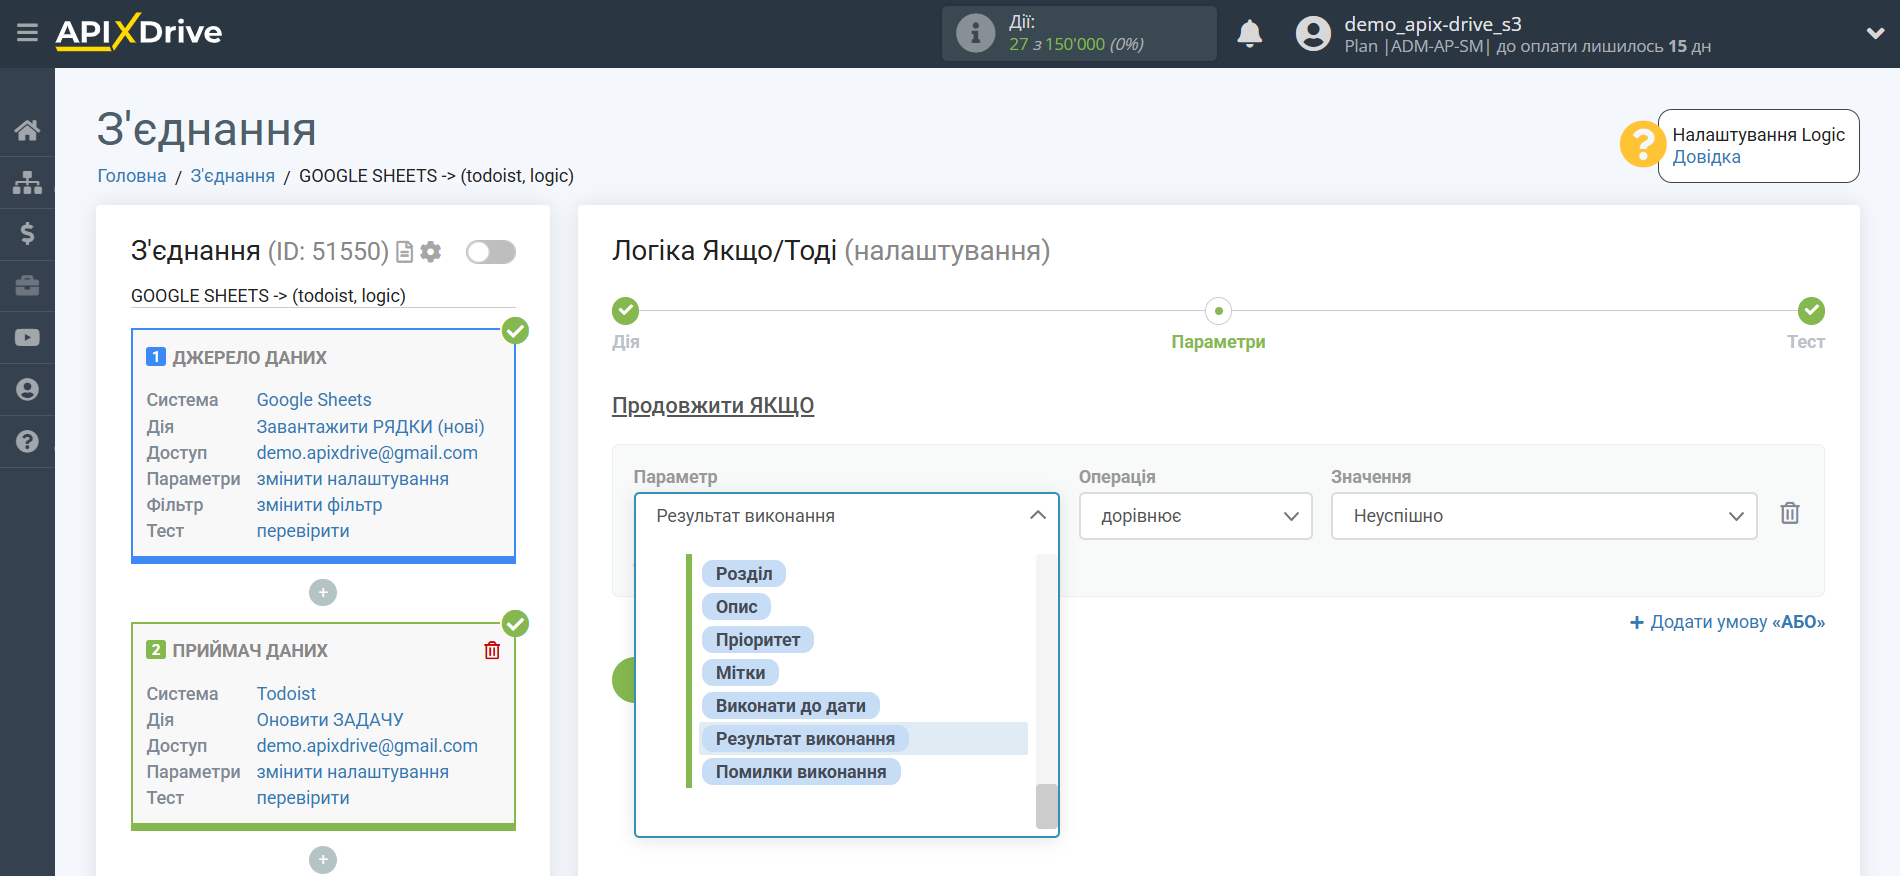This screenshot has width=1900, height=876.
Task: Open Todoist system link
Action: click(x=286, y=694)
